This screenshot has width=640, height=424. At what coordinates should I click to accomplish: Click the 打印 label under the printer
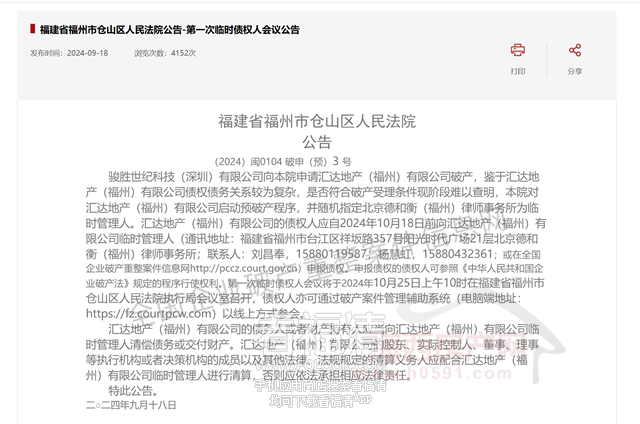point(518,71)
